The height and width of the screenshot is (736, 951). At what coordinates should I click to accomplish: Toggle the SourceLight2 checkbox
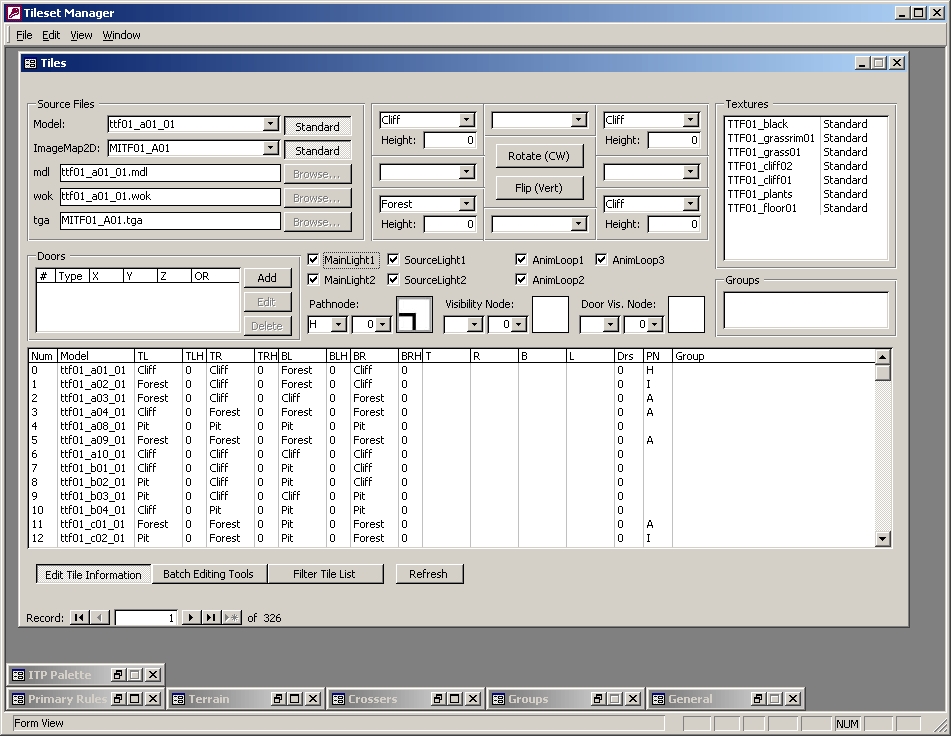[x=394, y=280]
